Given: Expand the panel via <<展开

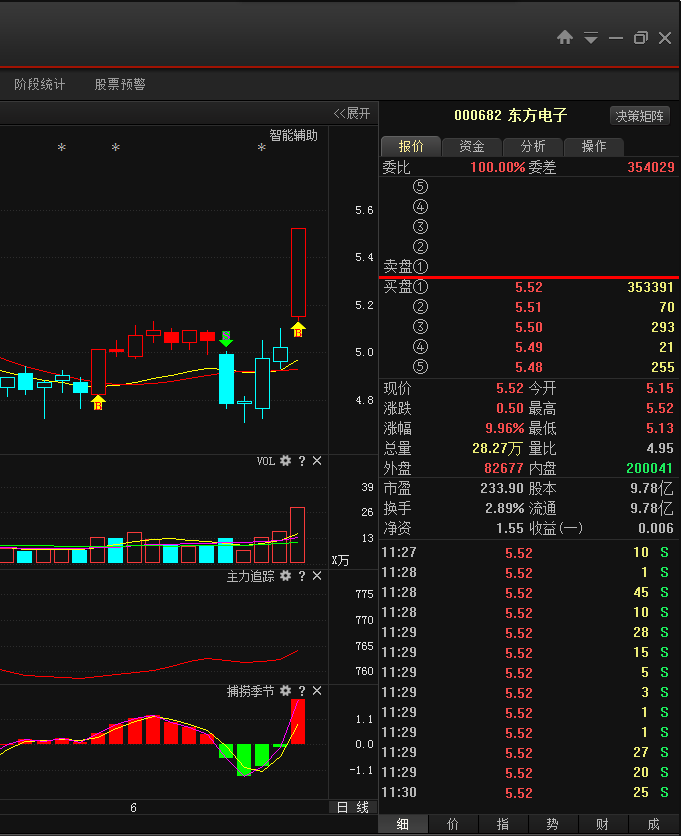Looking at the screenshot, I should coord(352,114).
